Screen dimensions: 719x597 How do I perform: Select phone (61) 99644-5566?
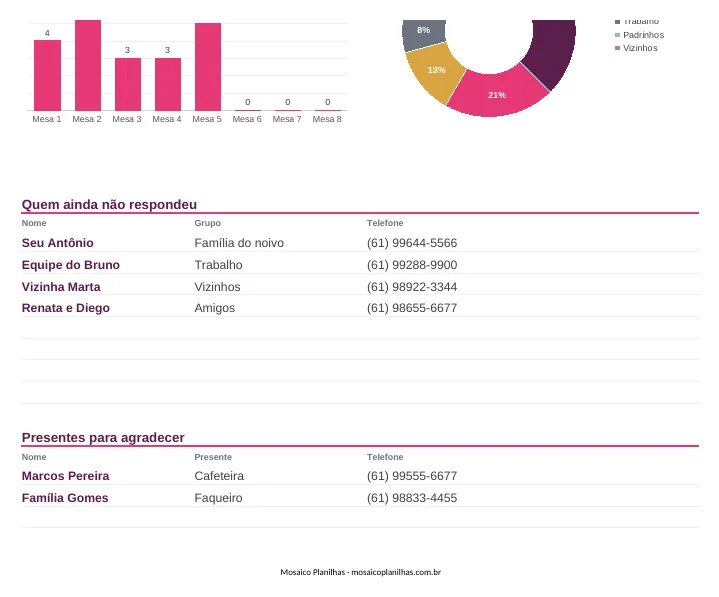coord(412,243)
